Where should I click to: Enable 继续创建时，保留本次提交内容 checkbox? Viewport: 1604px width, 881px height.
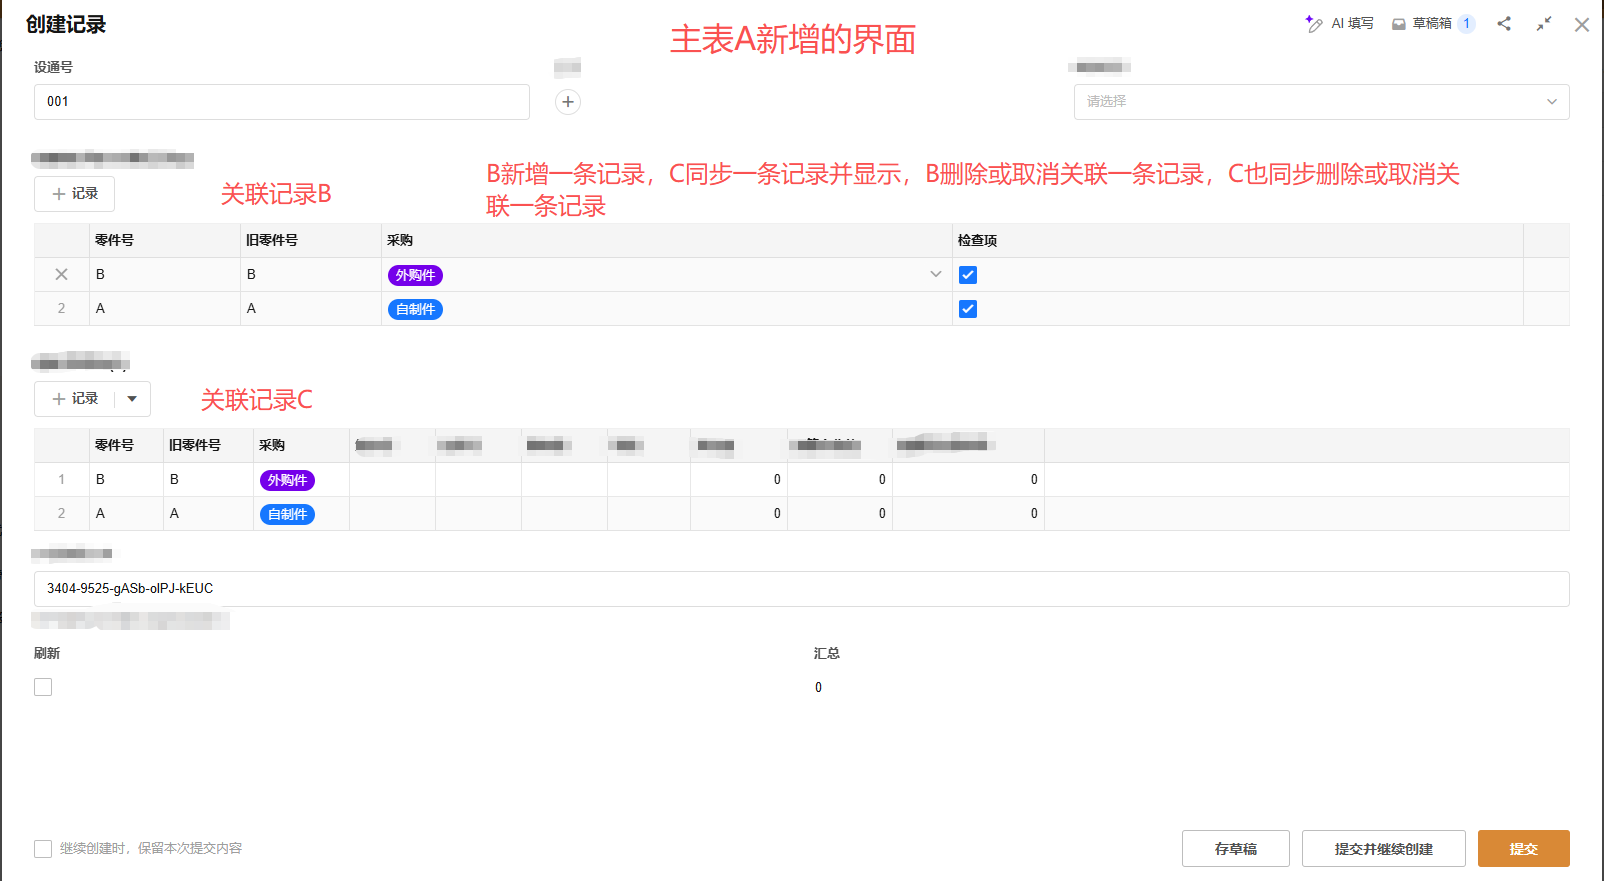43,849
